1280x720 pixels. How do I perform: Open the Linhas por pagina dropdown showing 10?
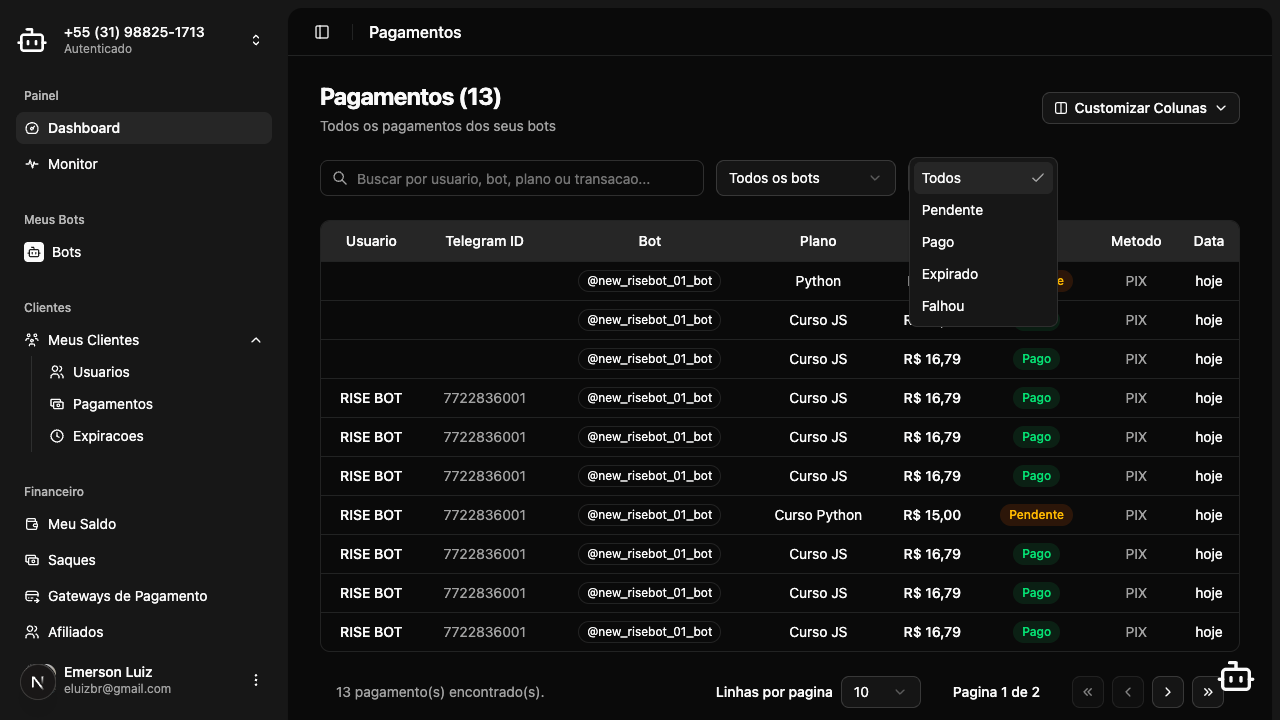pyautogui.click(x=881, y=692)
